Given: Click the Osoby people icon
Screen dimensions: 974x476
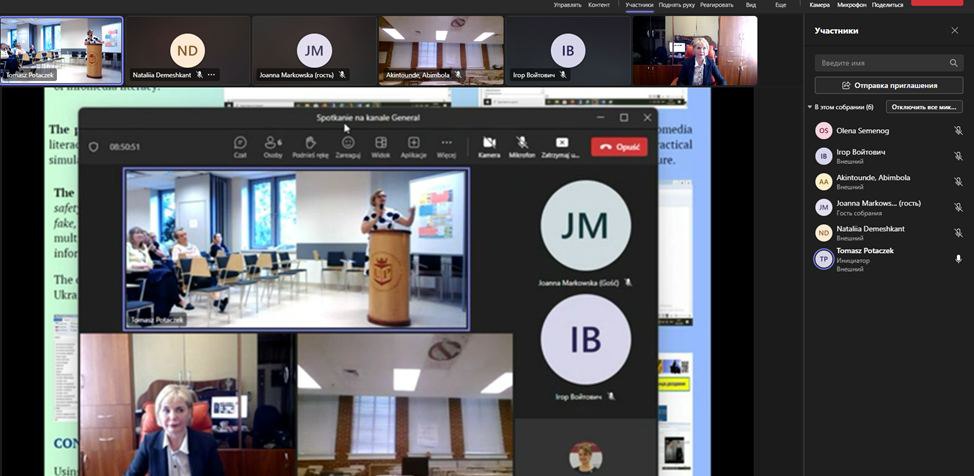Looking at the screenshot, I should (272, 146).
